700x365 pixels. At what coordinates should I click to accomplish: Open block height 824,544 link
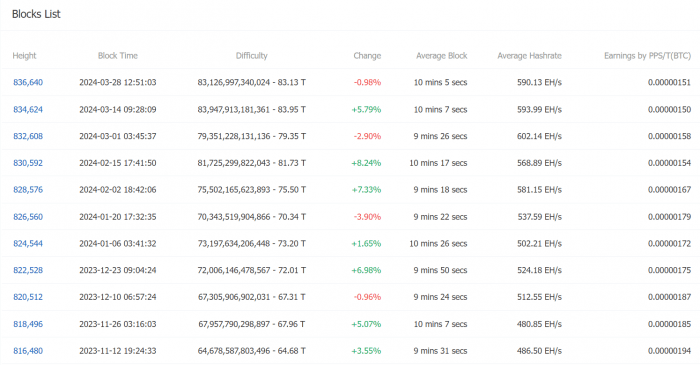click(28, 244)
